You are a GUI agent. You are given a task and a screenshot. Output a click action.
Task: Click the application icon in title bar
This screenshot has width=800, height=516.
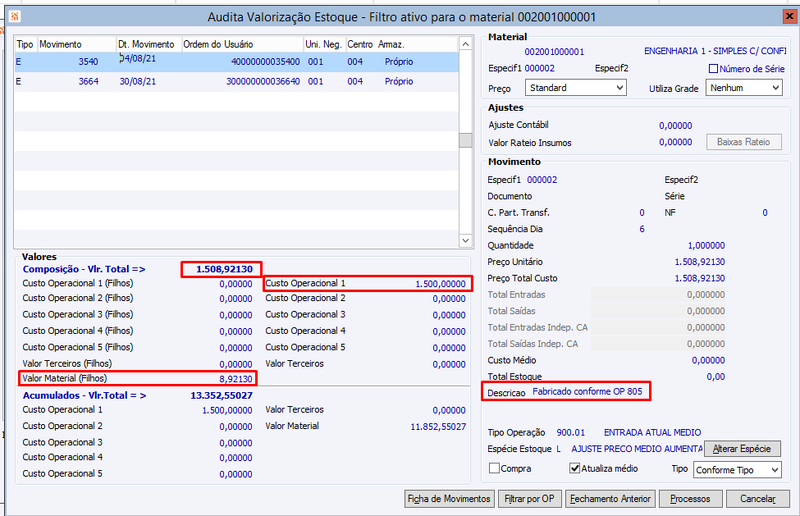click(14, 17)
